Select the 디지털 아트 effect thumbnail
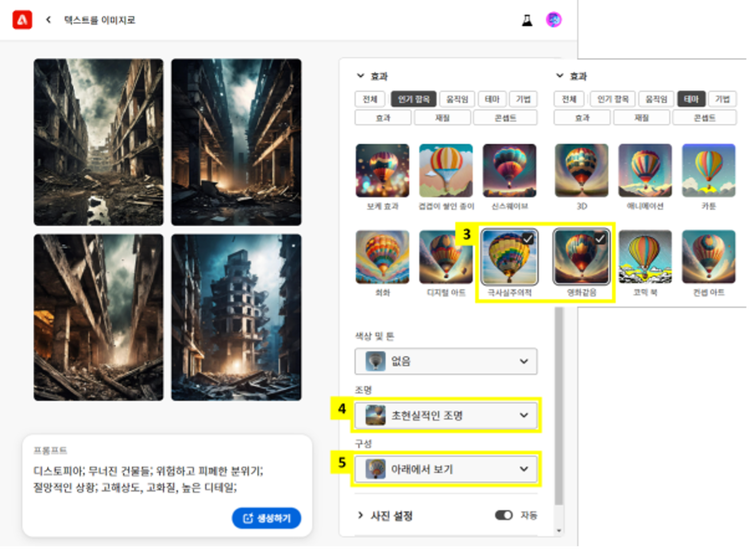The image size is (750, 550). click(x=446, y=257)
